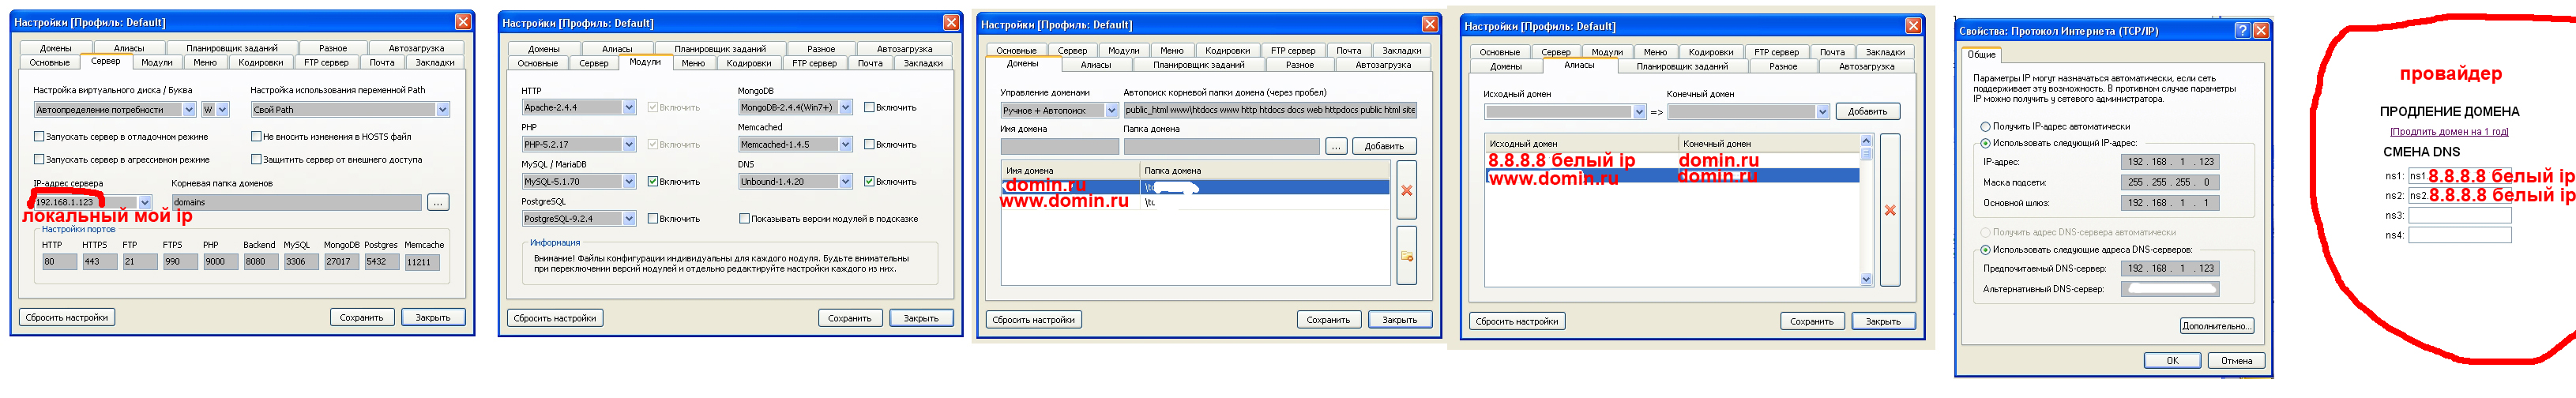The width and height of the screenshot is (2576, 398).
Task: Expand 'Ручное + Автопоиск' domain management dropdown
Action: point(1111,111)
